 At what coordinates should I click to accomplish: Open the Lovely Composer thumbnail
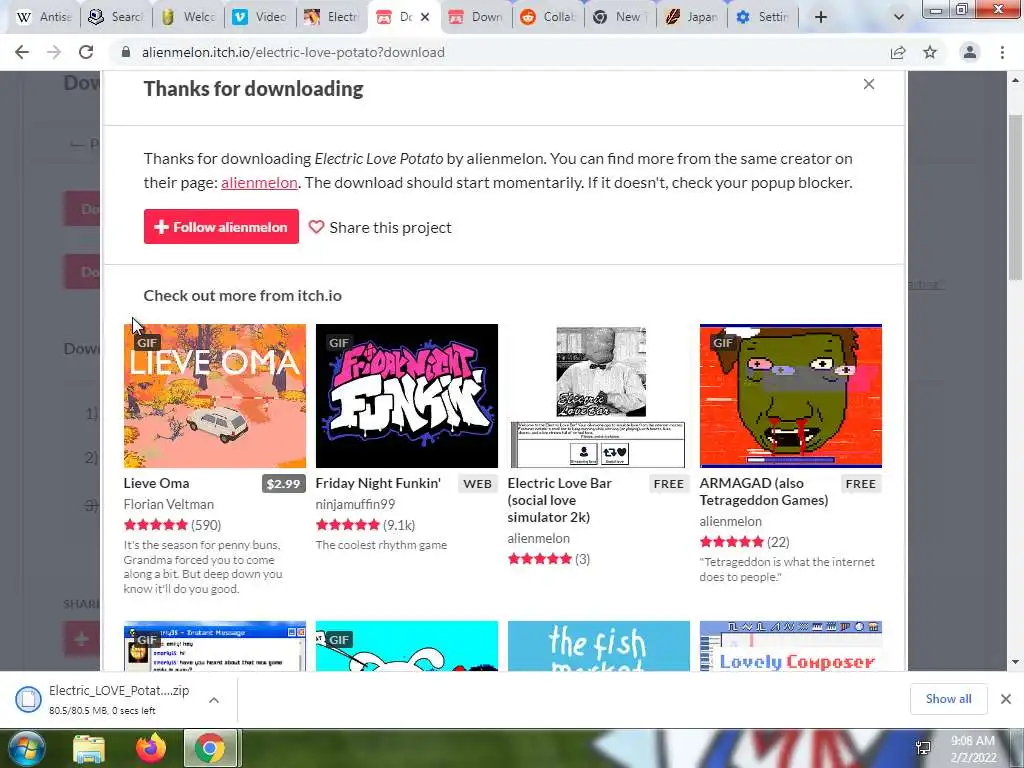(791, 646)
